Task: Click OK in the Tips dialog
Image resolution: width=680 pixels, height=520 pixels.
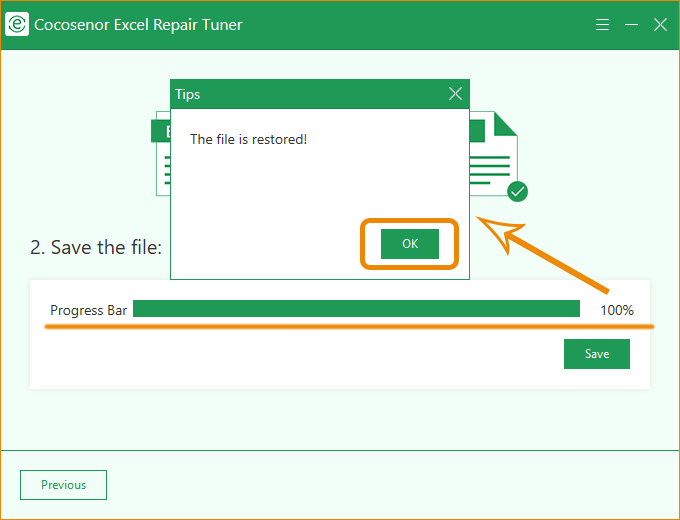Action: click(x=410, y=244)
